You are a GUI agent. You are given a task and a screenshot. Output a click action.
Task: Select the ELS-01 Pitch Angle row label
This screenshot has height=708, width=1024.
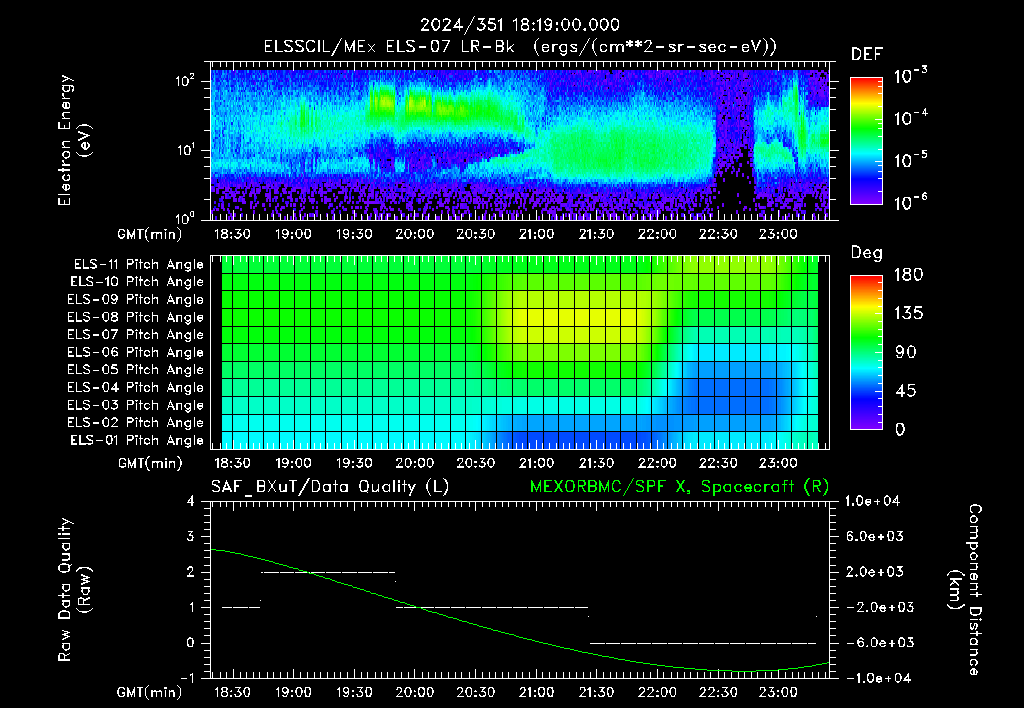pos(137,440)
